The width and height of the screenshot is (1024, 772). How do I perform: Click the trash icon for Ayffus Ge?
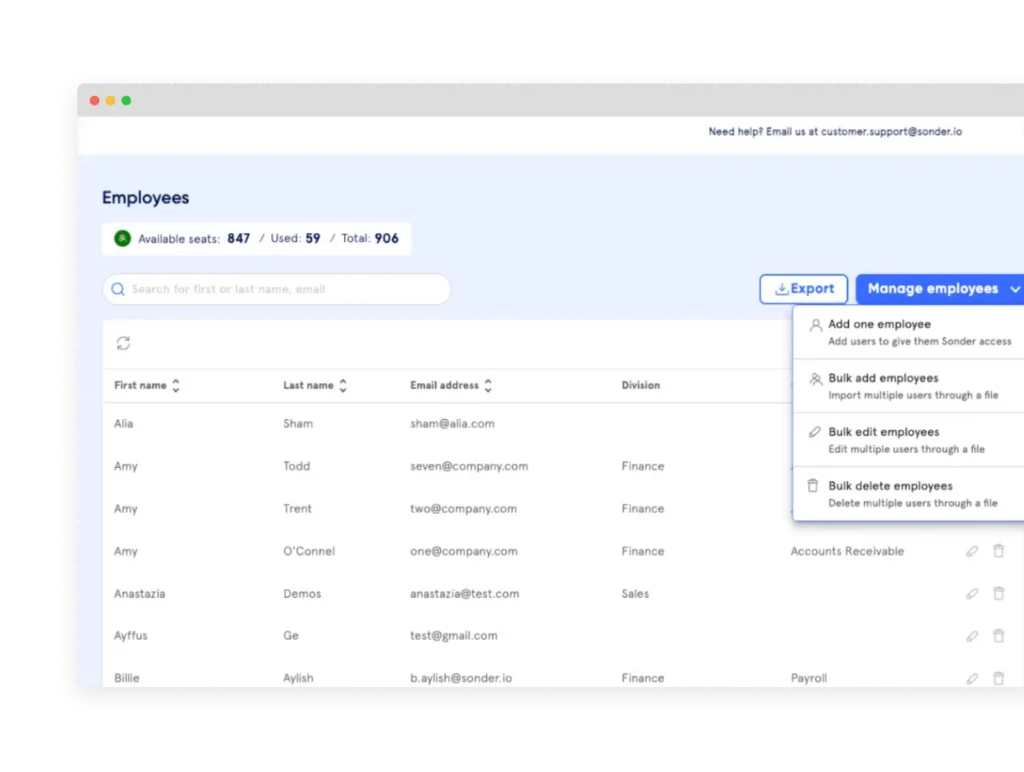pyautogui.click(x=998, y=636)
